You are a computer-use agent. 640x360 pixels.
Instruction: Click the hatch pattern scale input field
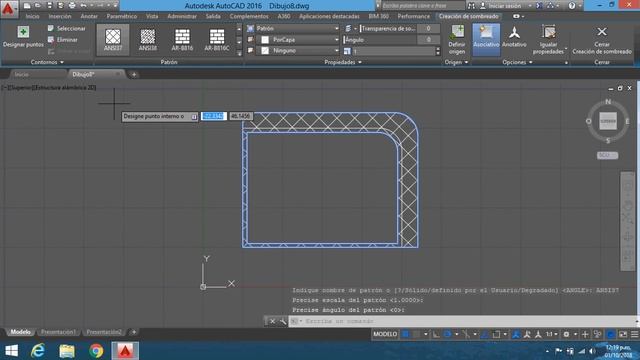(x=393, y=51)
